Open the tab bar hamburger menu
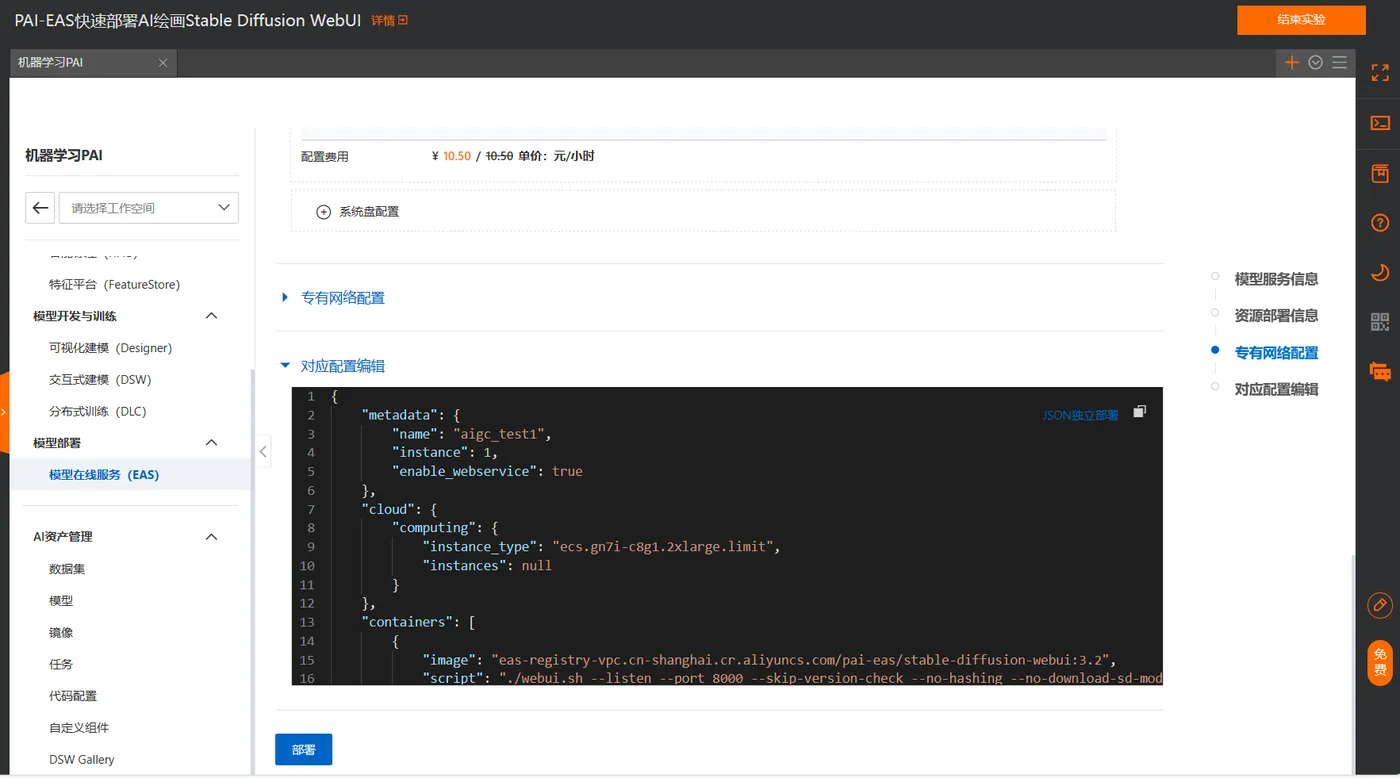The width and height of the screenshot is (1400, 778). [1339, 62]
